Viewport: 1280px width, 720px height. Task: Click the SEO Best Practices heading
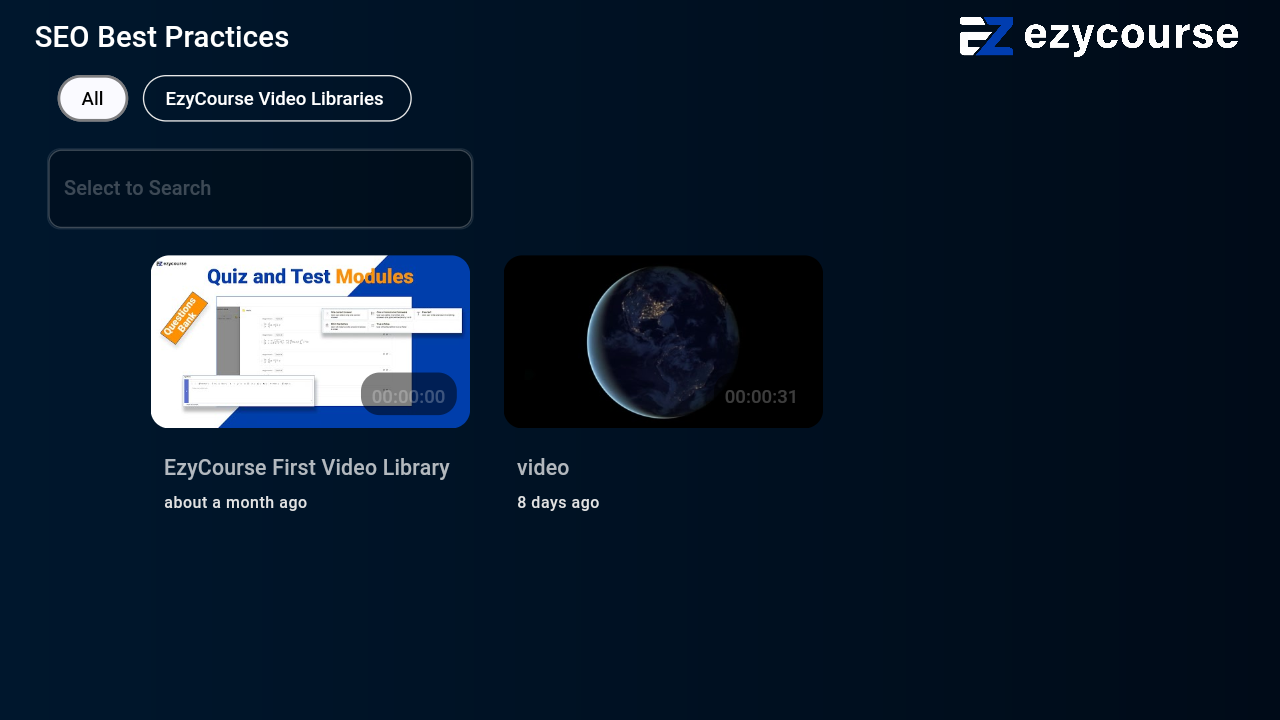(x=162, y=37)
